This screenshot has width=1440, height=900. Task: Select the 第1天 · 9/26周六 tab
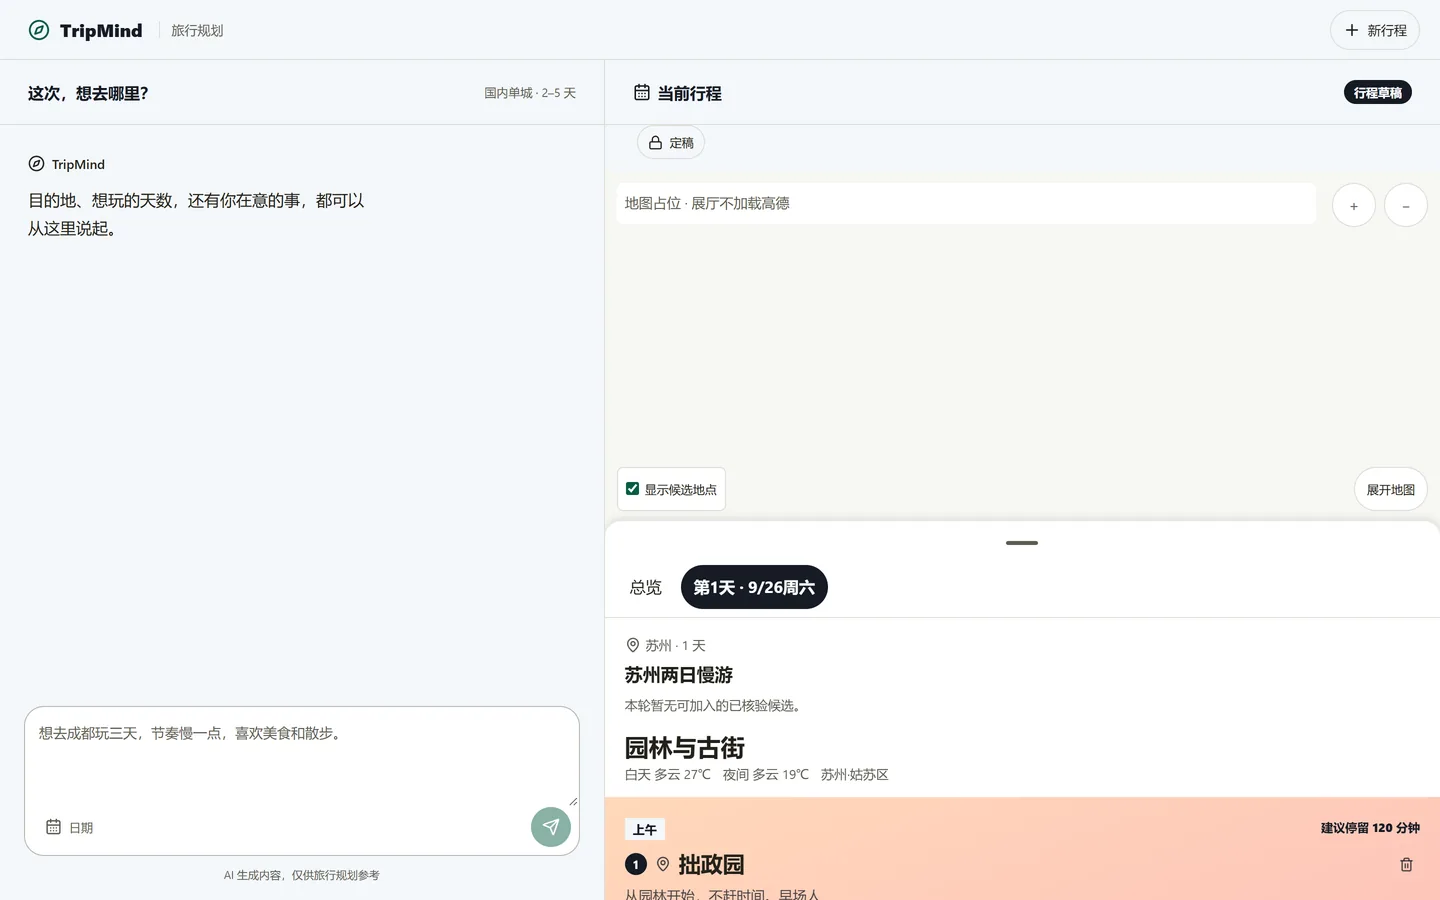[754, 587]
